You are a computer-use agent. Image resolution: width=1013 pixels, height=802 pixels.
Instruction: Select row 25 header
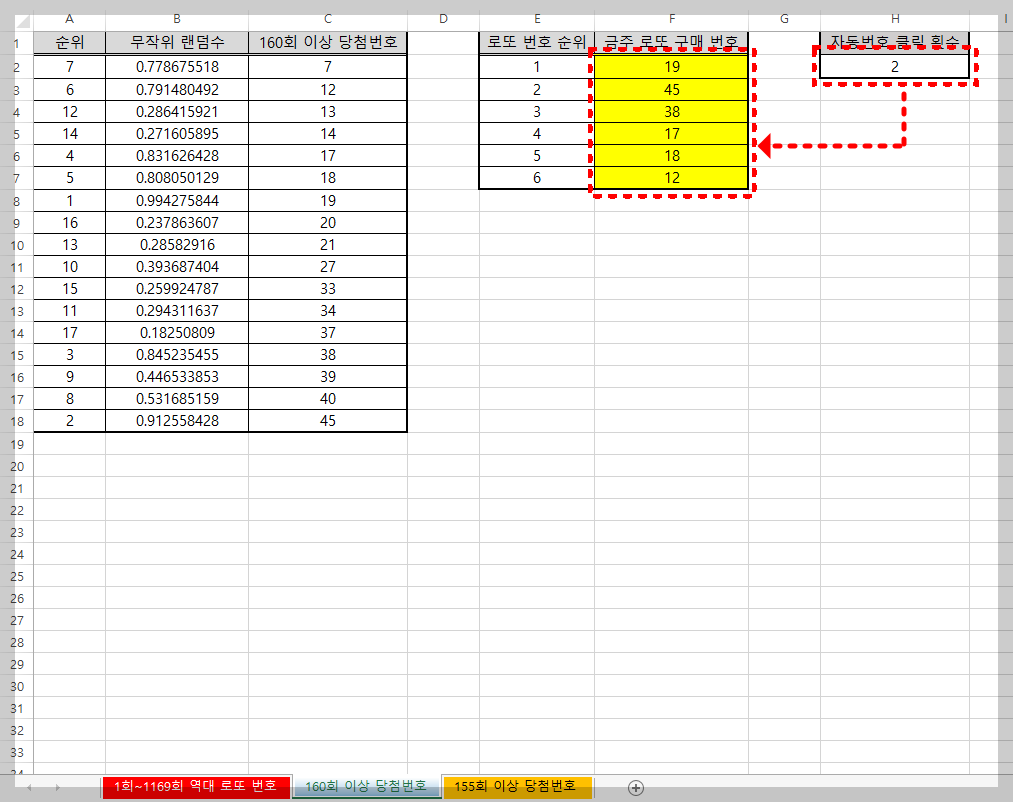17,576
